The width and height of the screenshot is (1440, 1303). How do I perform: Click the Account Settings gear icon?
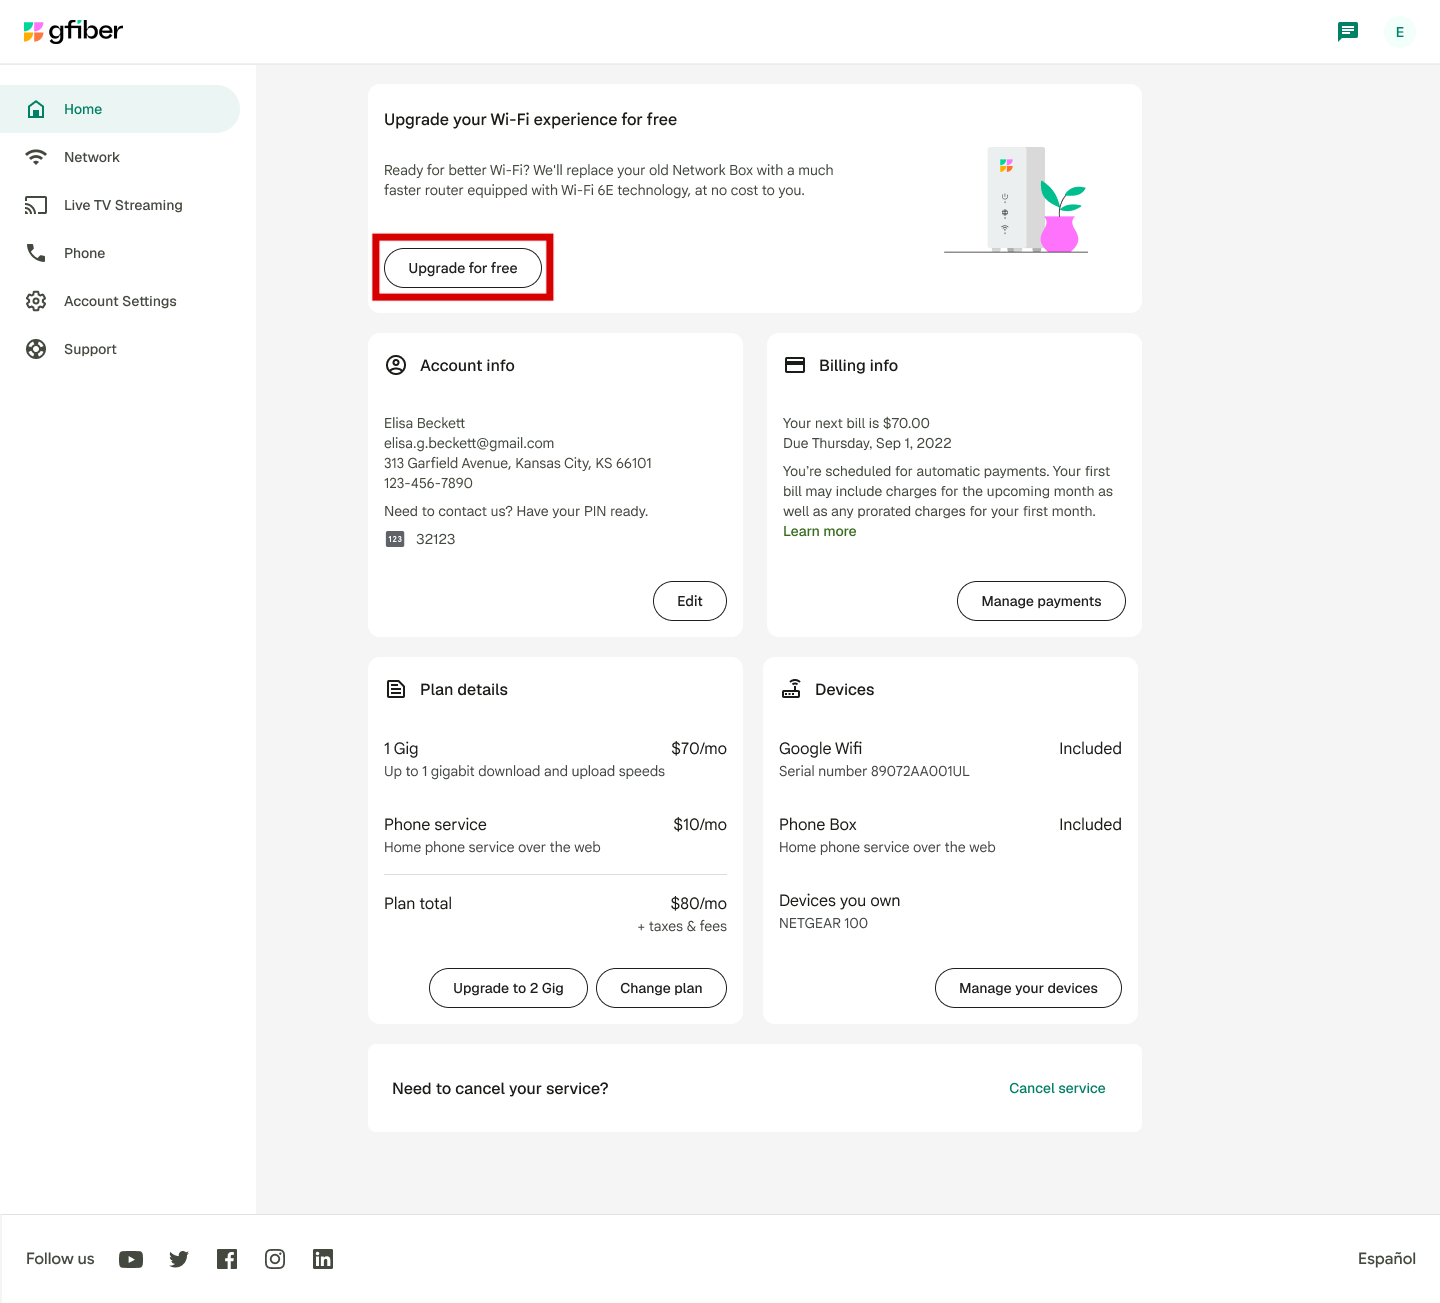[36, 301]
